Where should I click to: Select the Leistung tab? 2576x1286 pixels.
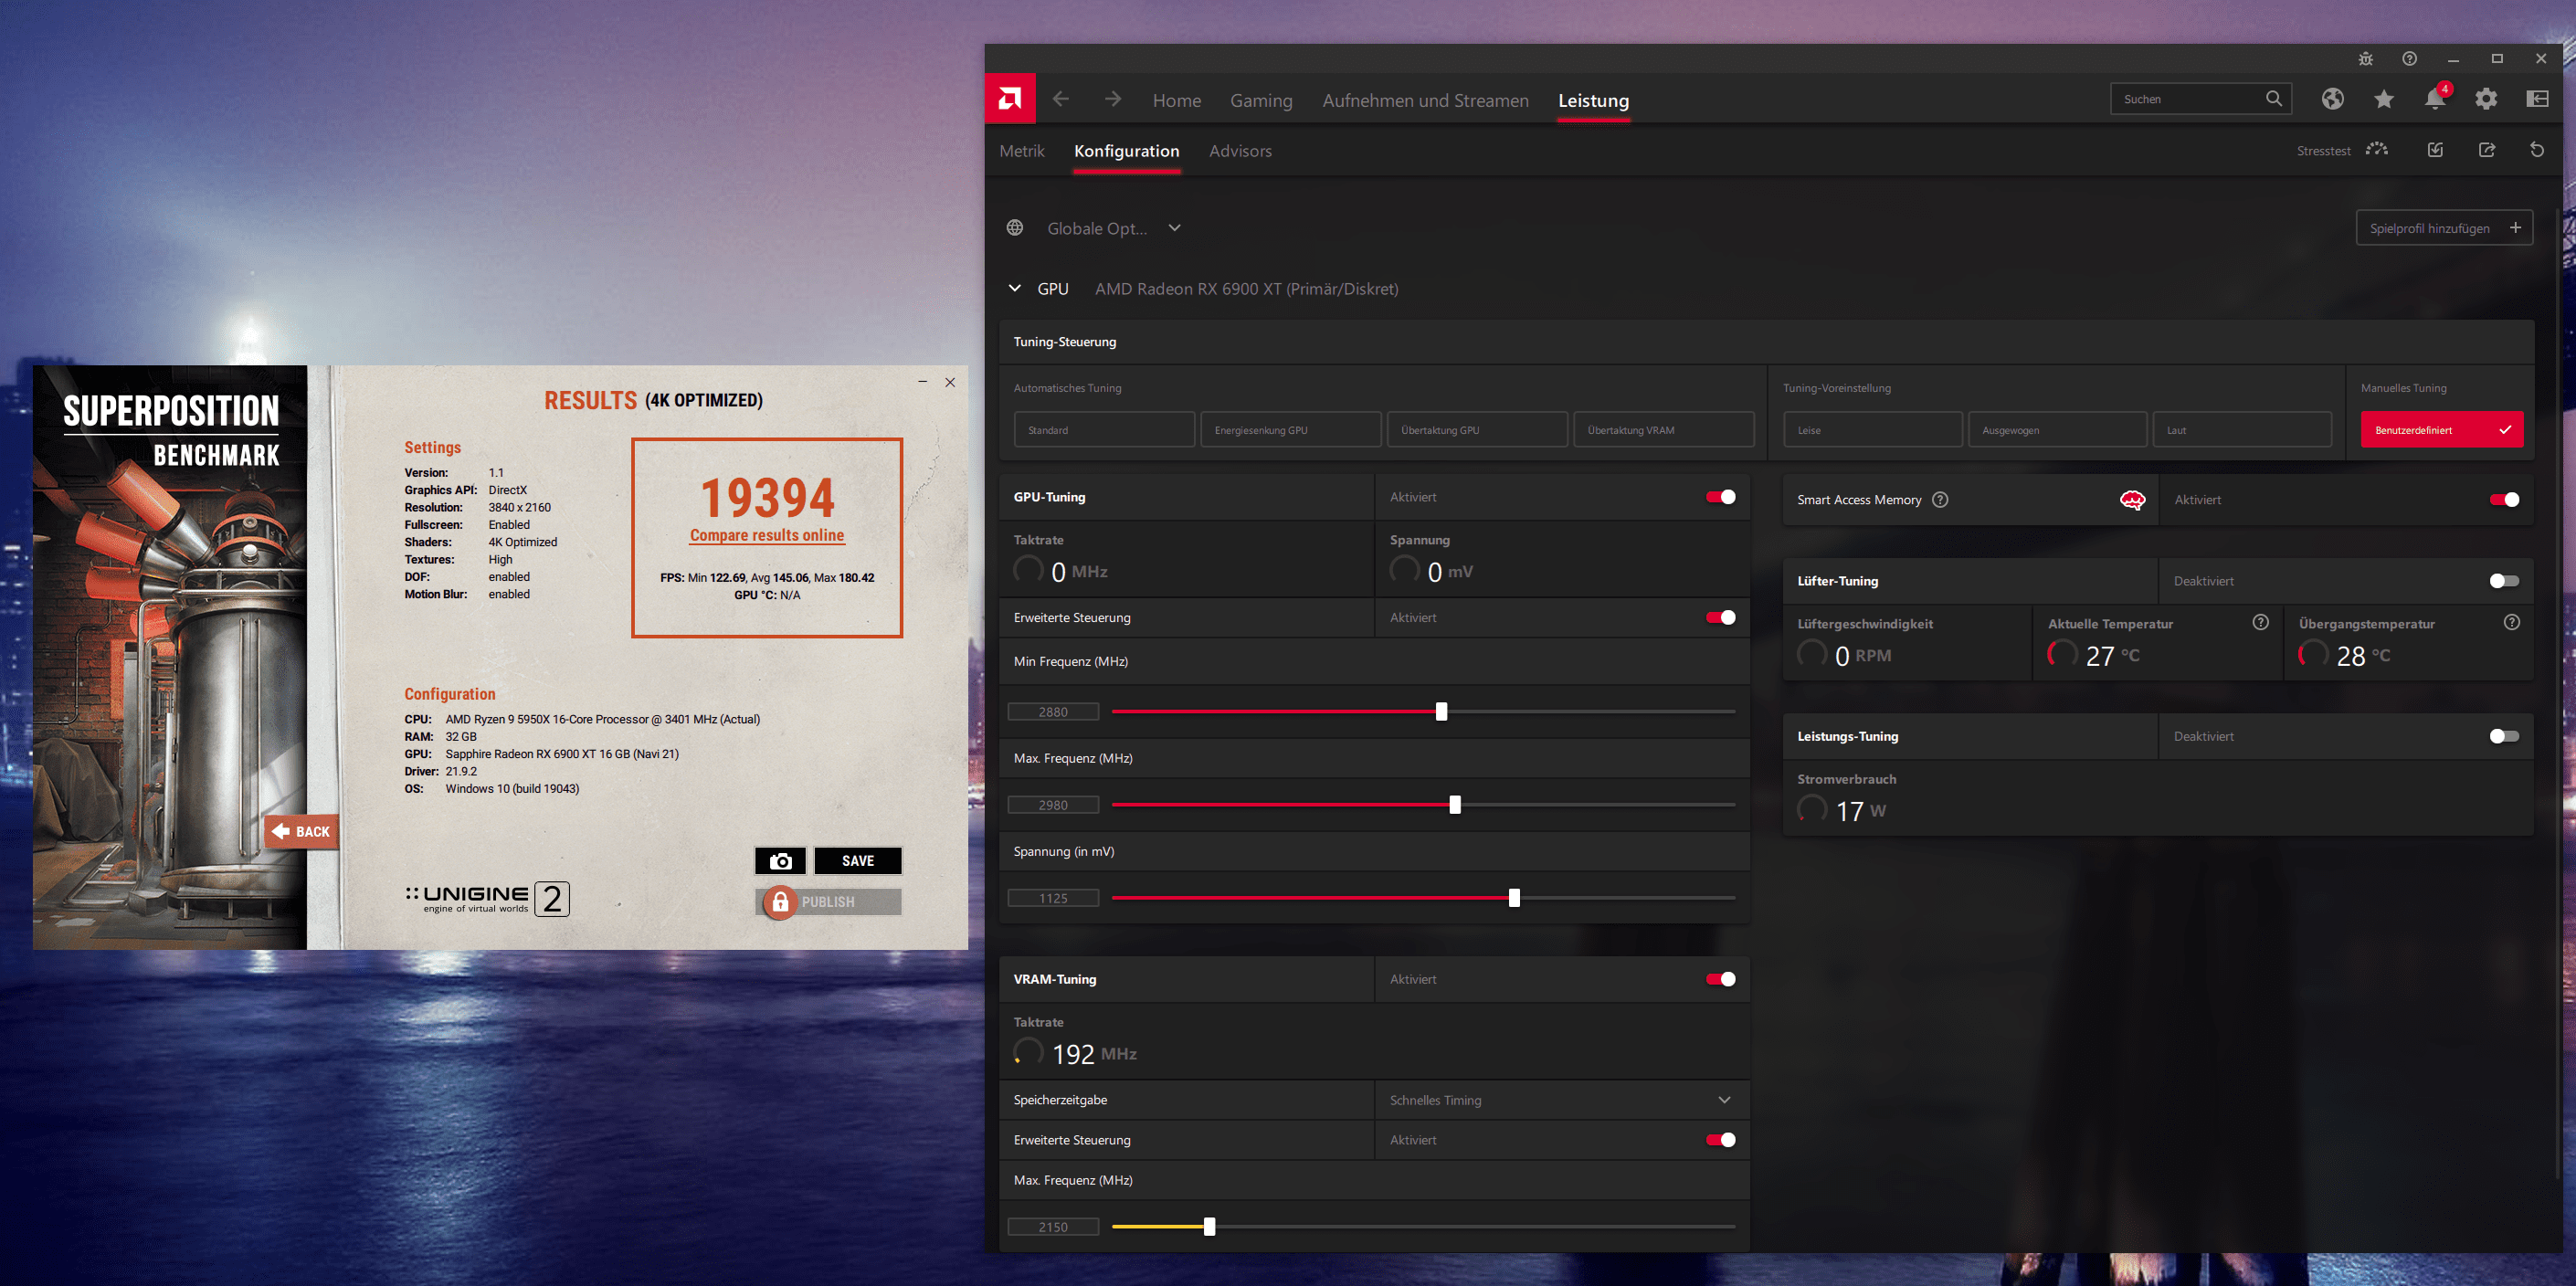pos(1593,100)
